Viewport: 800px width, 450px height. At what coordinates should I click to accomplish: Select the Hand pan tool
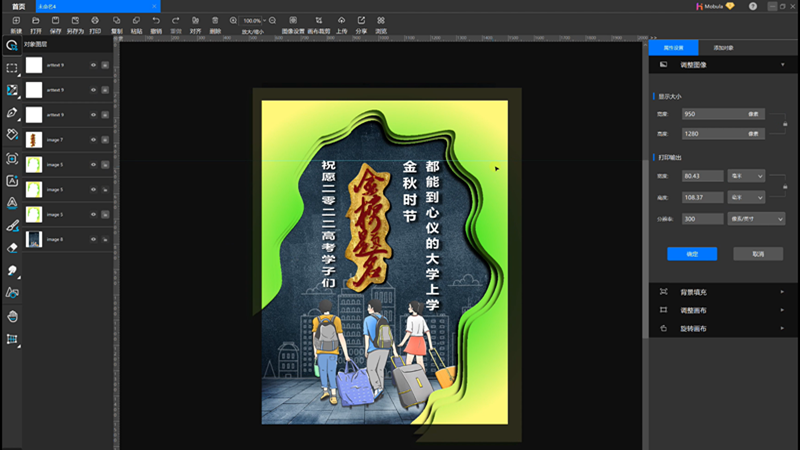pos(12,316)
